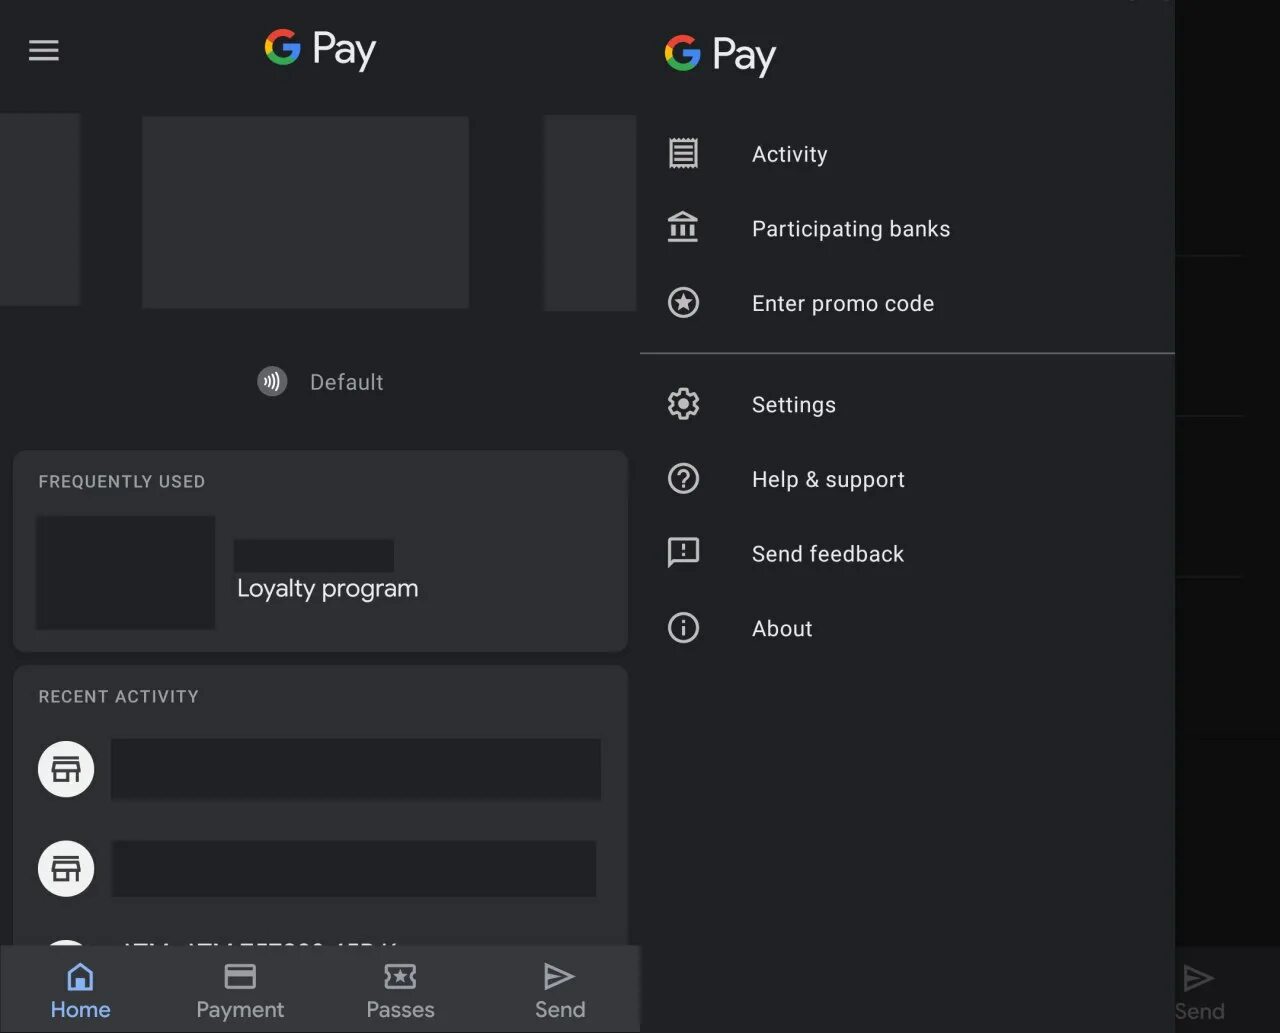Screen dimensions: 1280x1033
Task: Switch to the Send tab on home screen
Action: (x=560, y=990)
